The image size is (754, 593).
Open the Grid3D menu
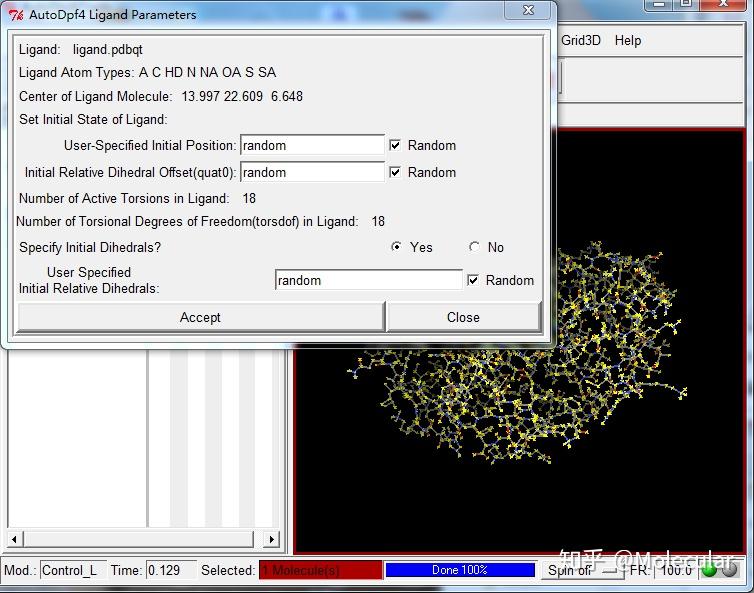[x=581, y=40]
